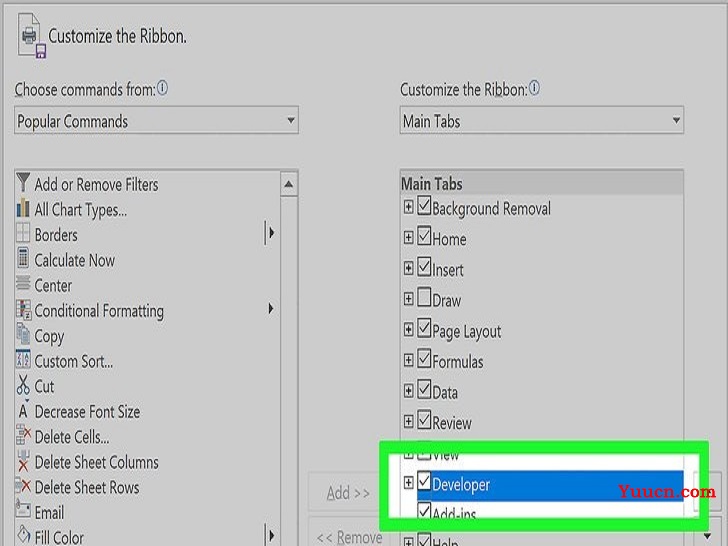Click the Custom Sort icon
The height and width of the screenshot is (546, 728).
click(23, 359)
